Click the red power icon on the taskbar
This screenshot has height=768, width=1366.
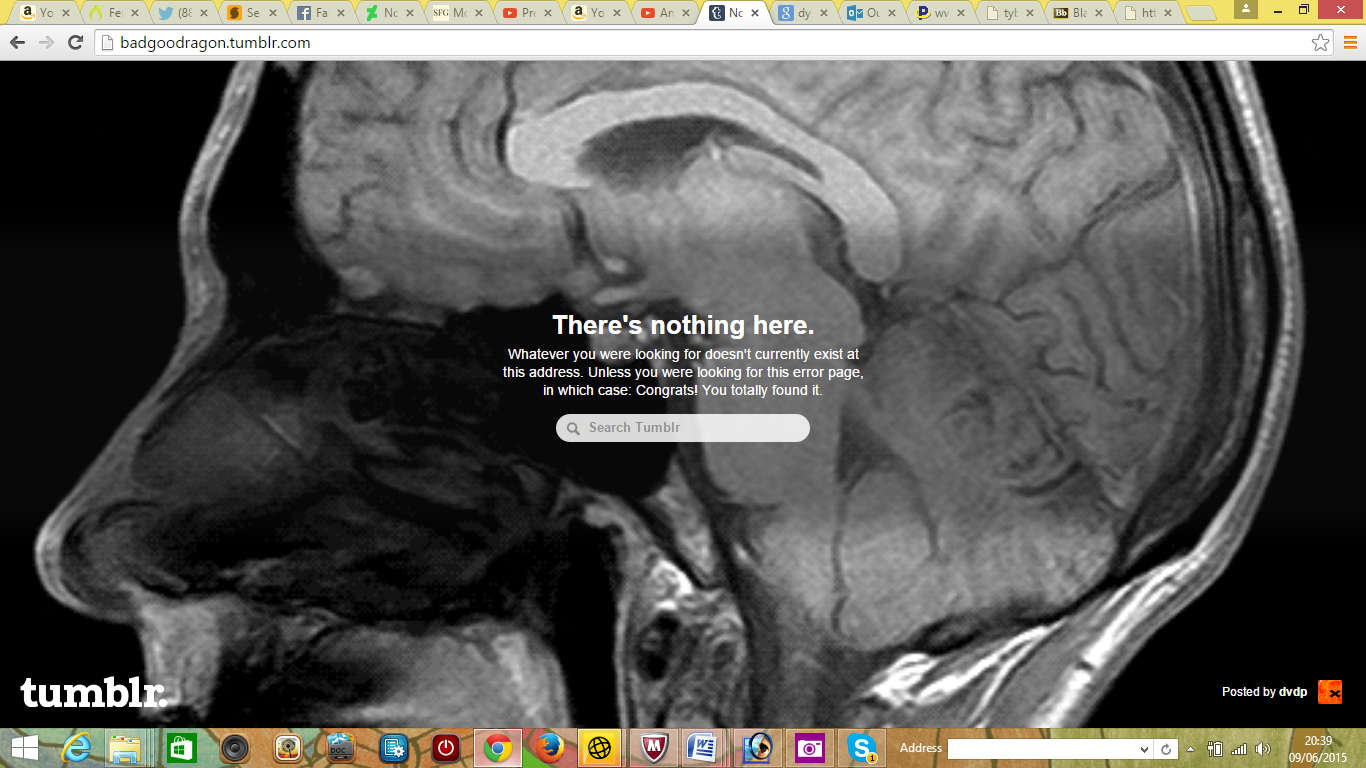pos(446,748)
